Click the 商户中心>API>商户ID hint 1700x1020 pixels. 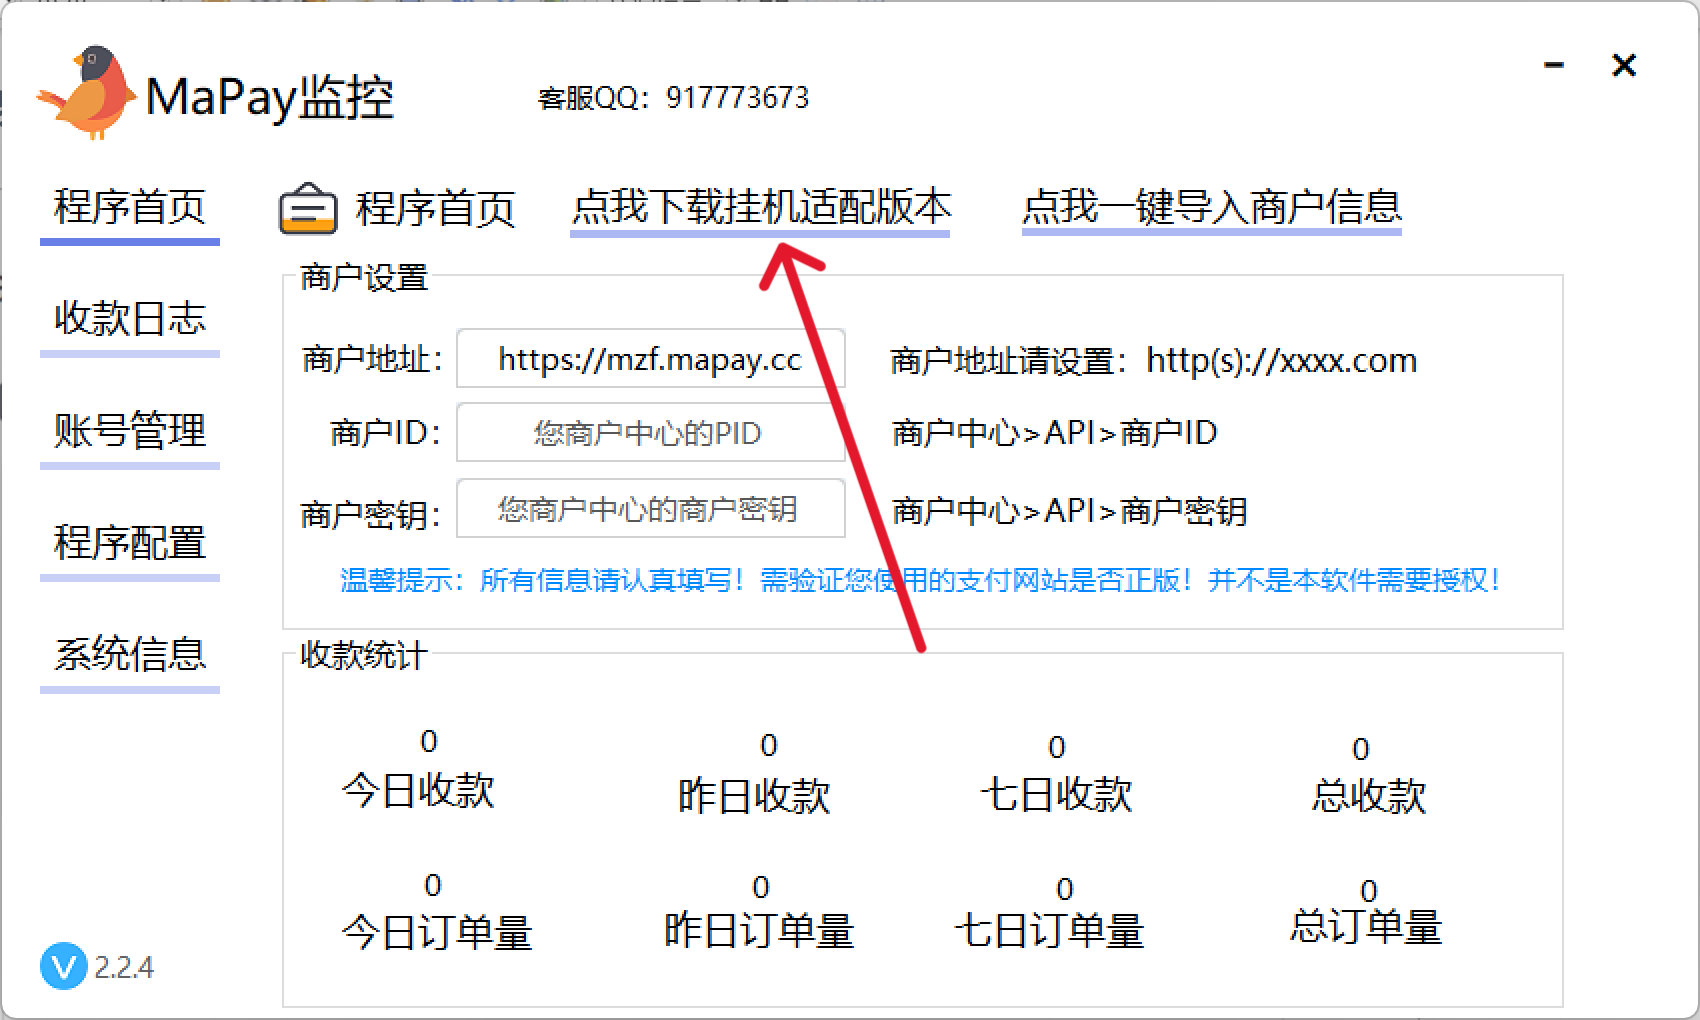(x=1054, y=433)
